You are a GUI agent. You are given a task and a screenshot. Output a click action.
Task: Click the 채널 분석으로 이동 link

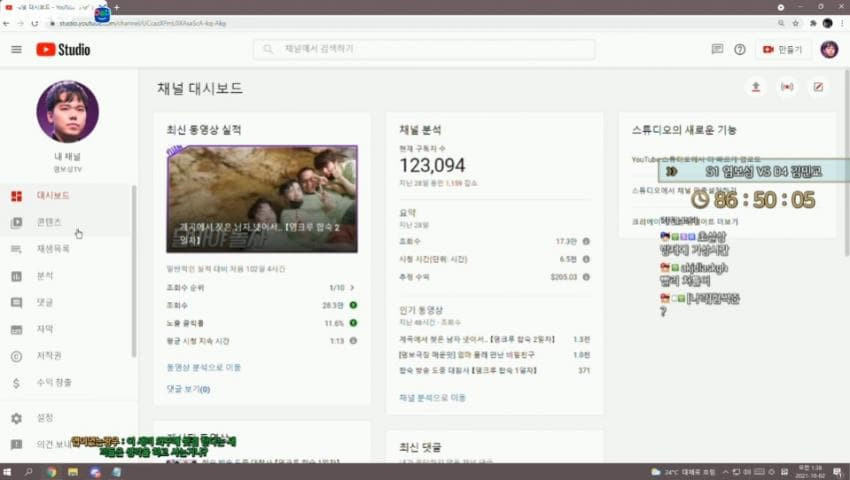click(x=432, y=398)
